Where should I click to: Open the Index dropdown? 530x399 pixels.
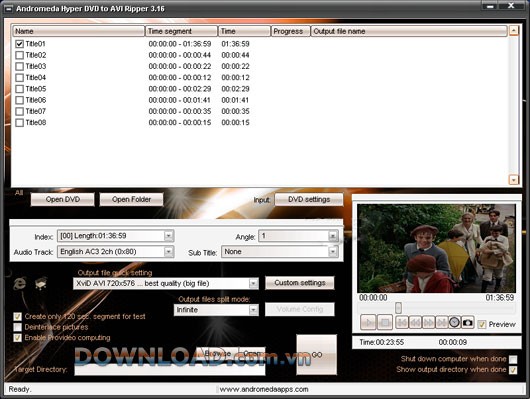click(168, 236)
